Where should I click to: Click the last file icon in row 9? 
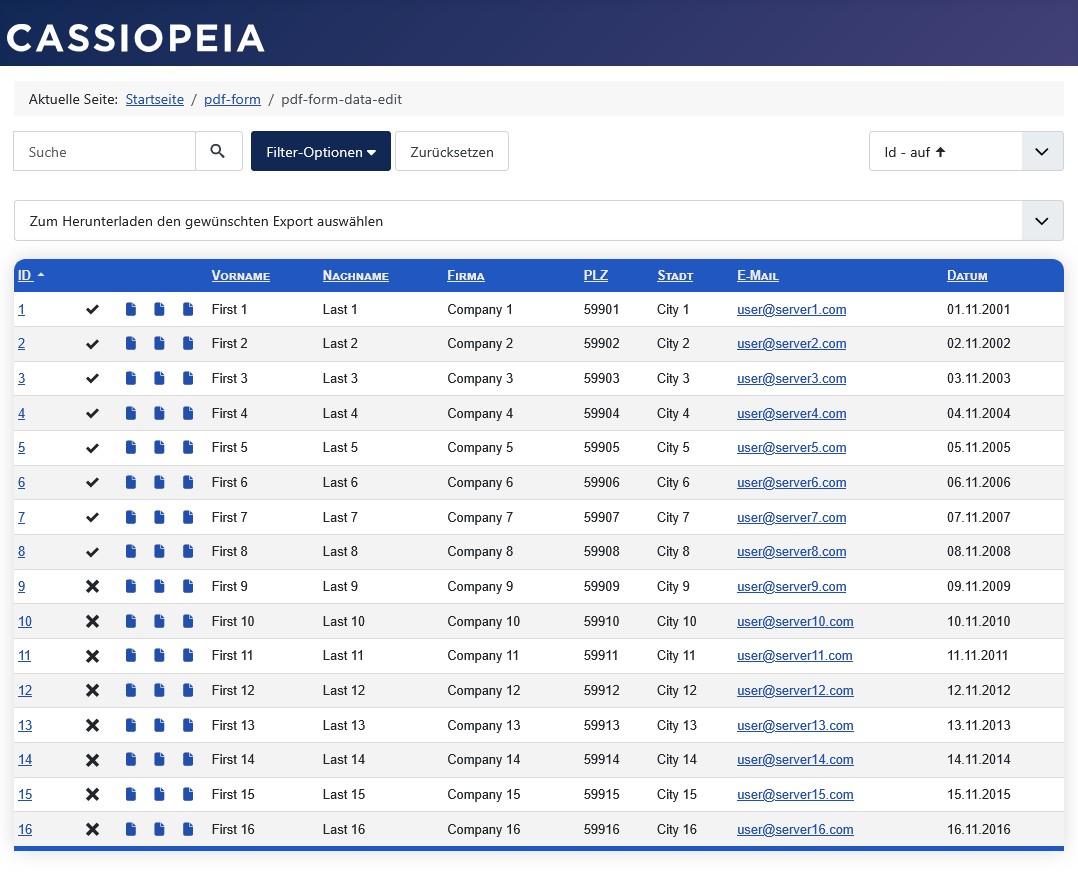(x=188, y=587)
